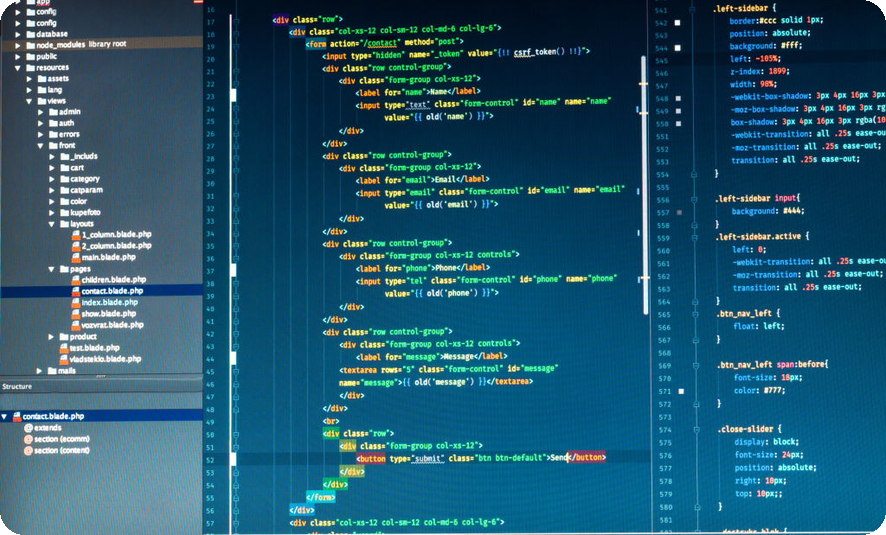This screenshot has width=886, height=535.
Task: Select main.blade.php in the project tree
Action: click(108, 257)
